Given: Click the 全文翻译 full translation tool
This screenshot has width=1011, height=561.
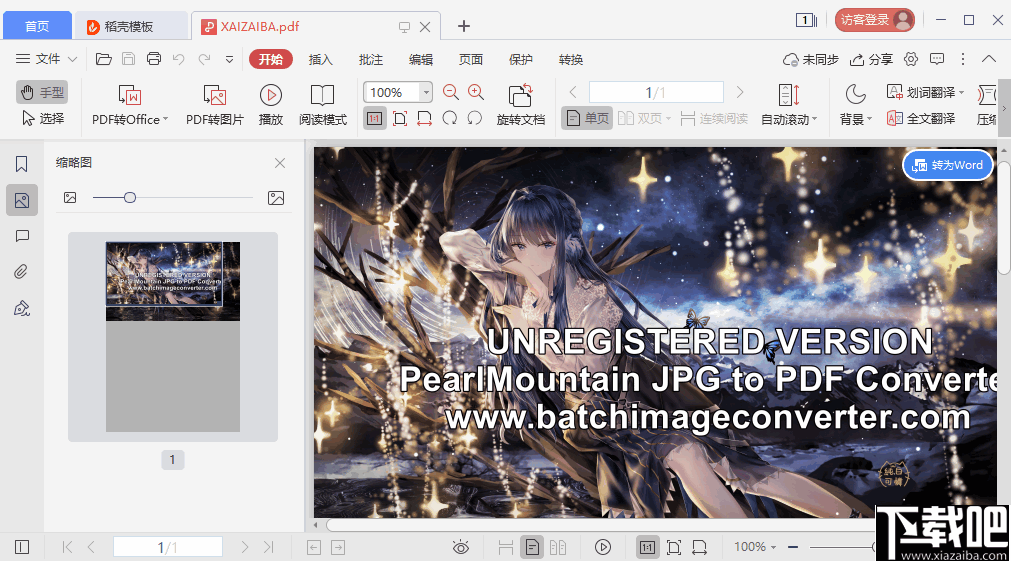Looking at the screenshot, I should click(x=921, y=119).
